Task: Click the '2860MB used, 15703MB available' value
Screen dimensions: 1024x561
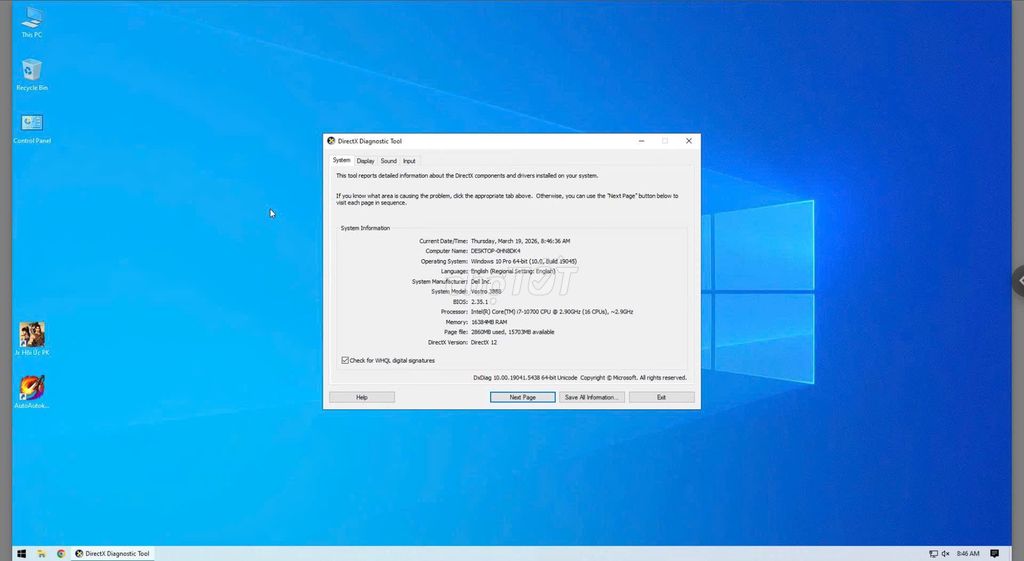Action: pyautogui.click(x=513, y=332)
